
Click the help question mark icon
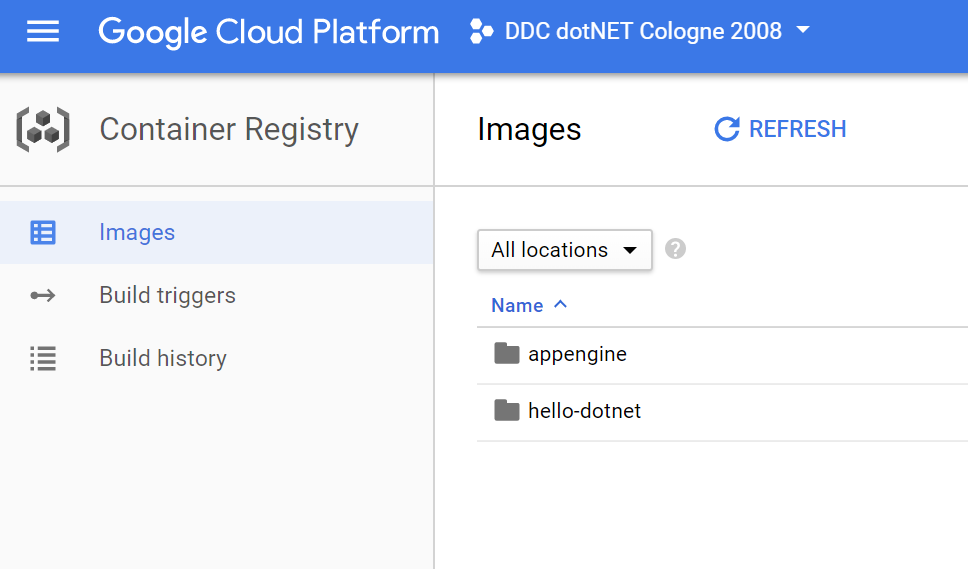click(x=675, y=249)
